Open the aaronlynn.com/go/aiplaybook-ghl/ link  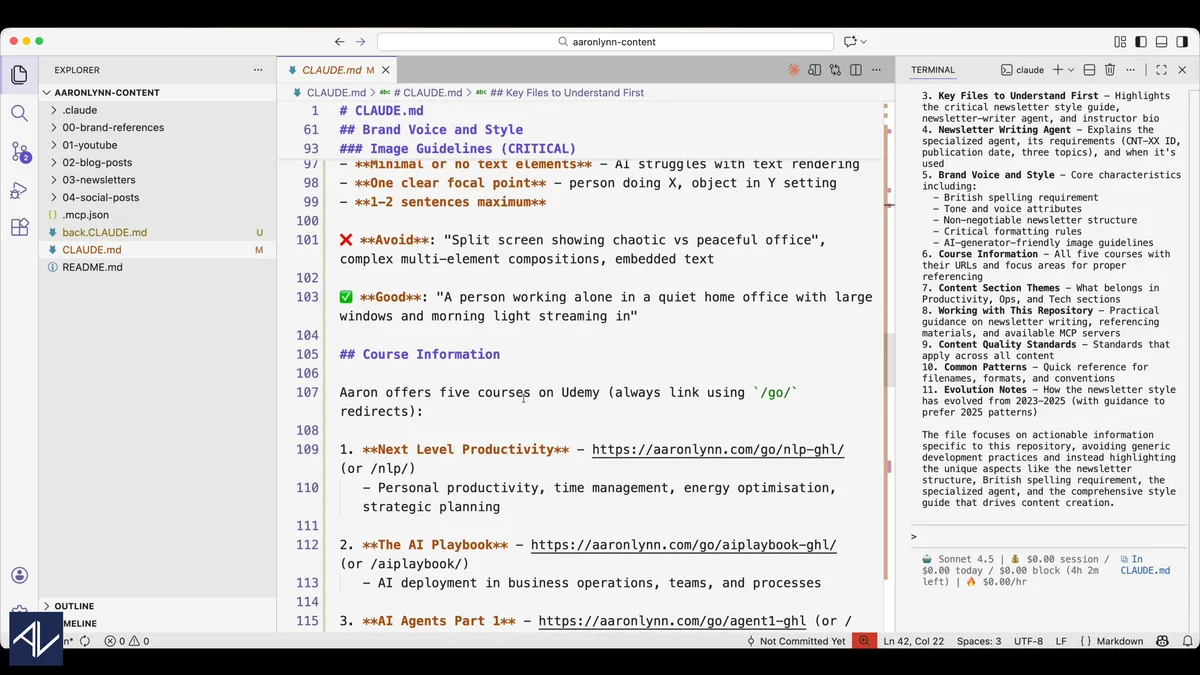683,545
